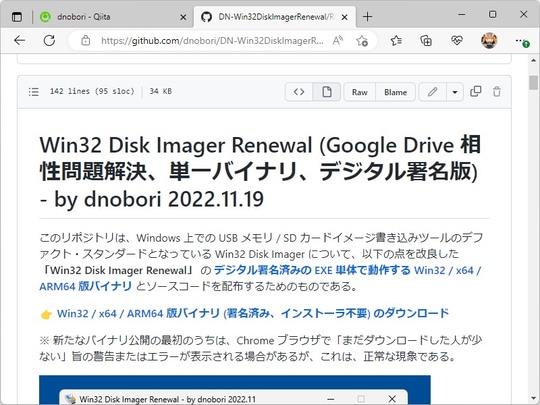
Task: Maximize the Edge browser window
Action: (x=492, y=14)
